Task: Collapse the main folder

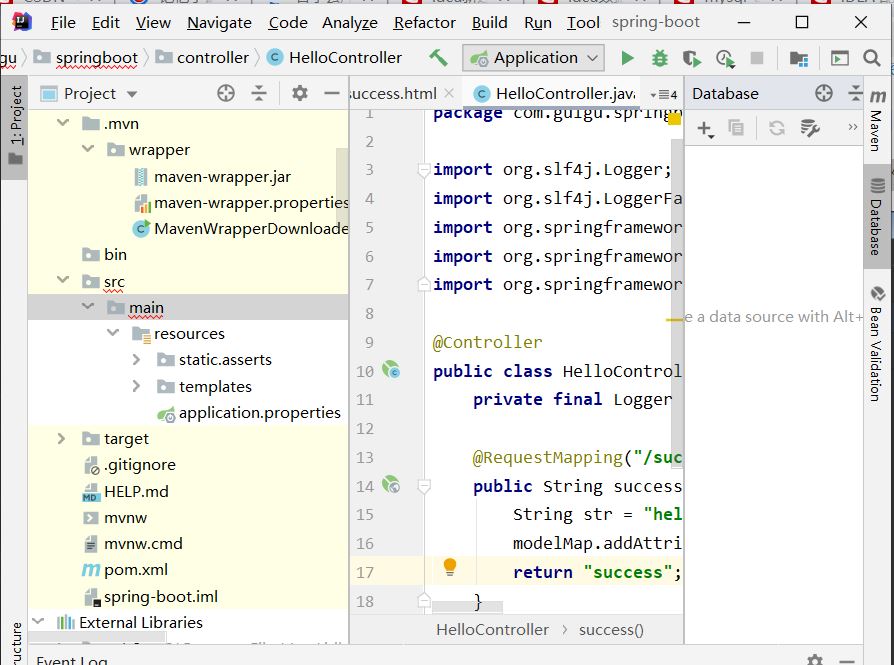Action: pos(88,306)
